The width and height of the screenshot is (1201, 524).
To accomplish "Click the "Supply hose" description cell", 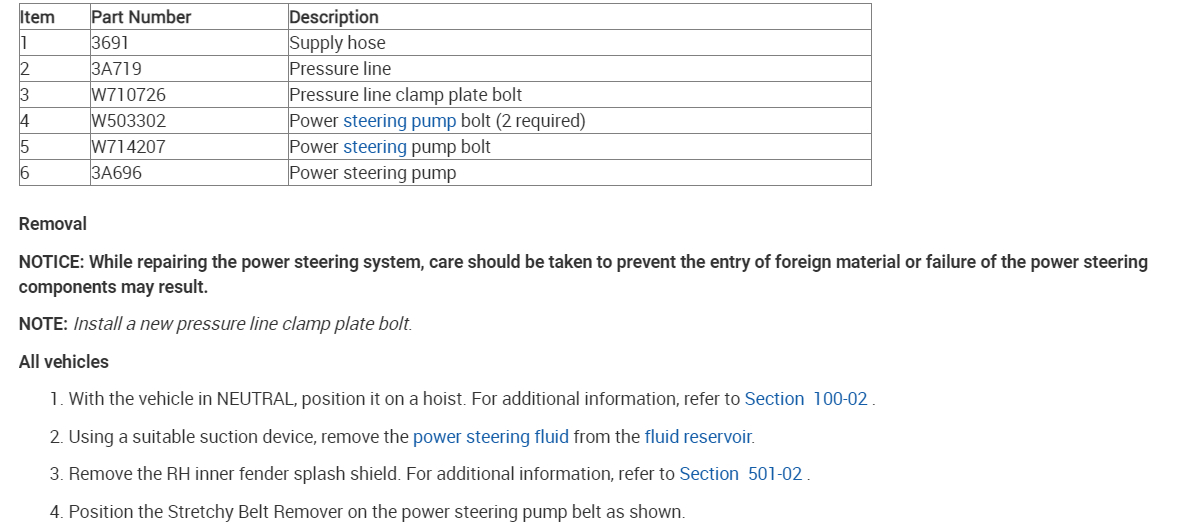I will [x=337, y=43].
